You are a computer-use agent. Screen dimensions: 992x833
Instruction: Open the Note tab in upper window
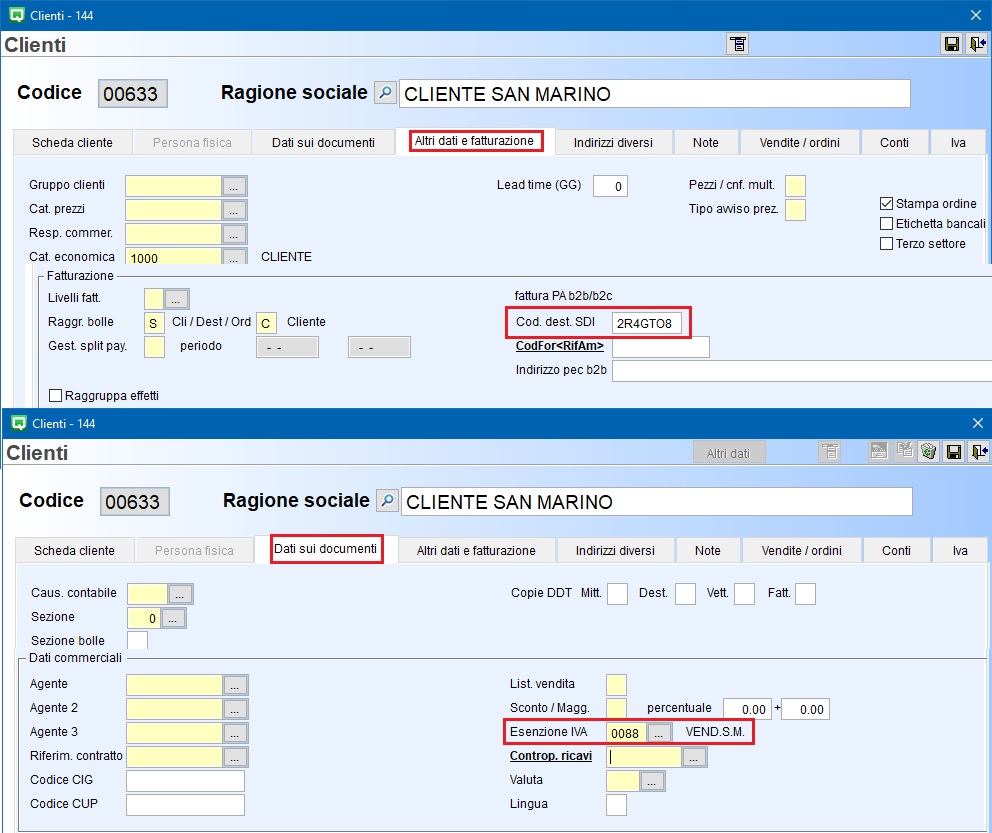(705, 142)
